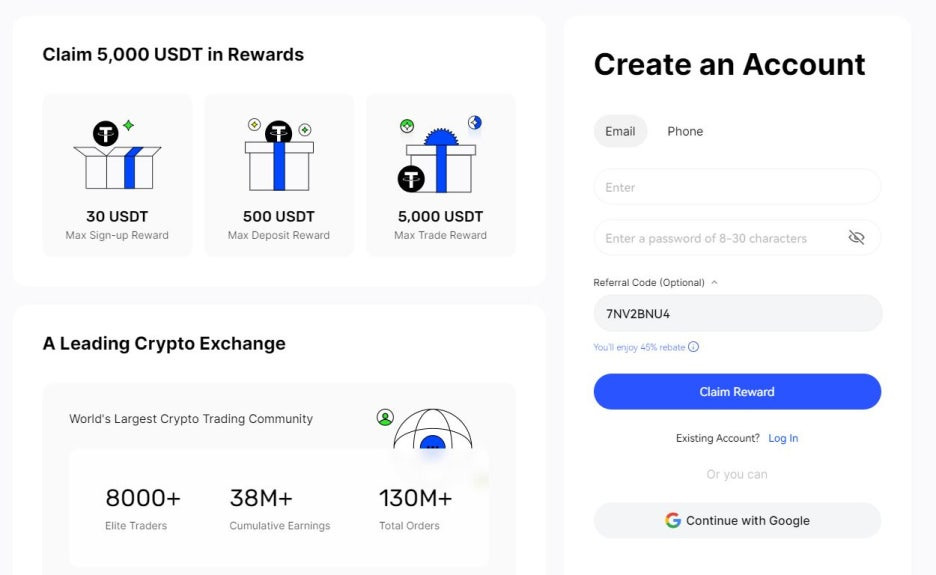
Task: Click the globe community illustration
Action: pos(433,428)
